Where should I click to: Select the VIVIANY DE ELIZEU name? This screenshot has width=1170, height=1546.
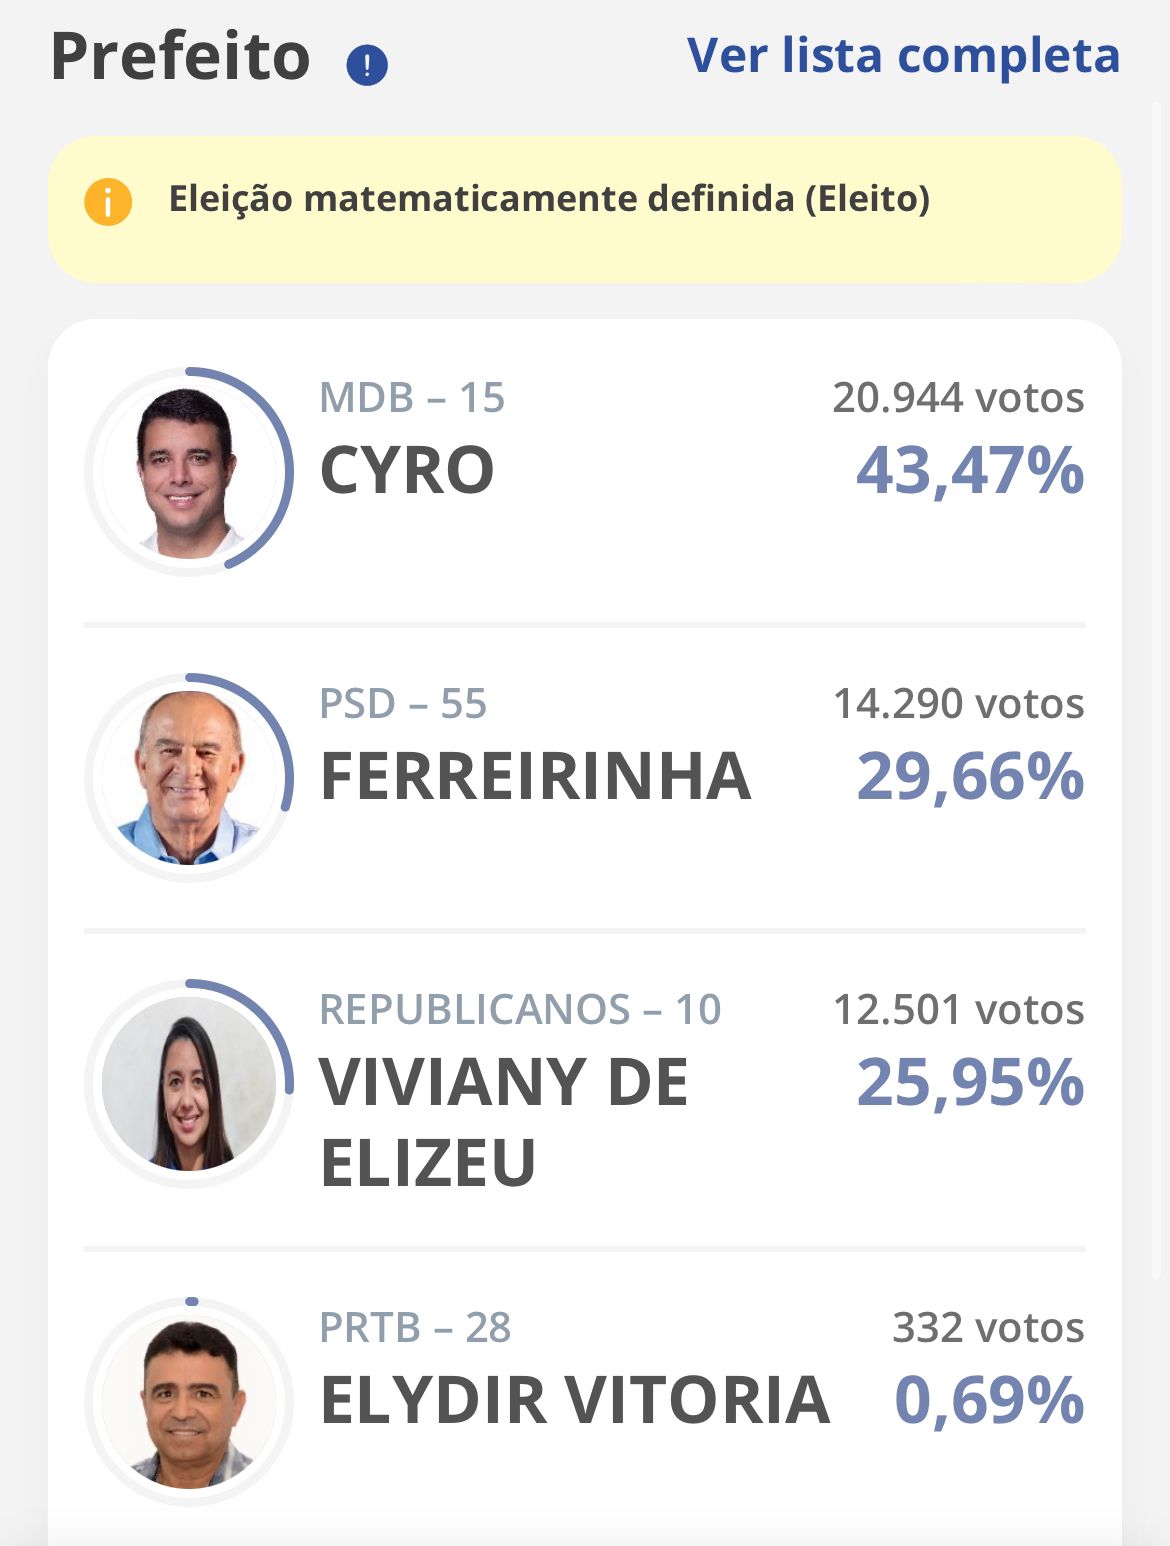click(x=503, y=1121)
